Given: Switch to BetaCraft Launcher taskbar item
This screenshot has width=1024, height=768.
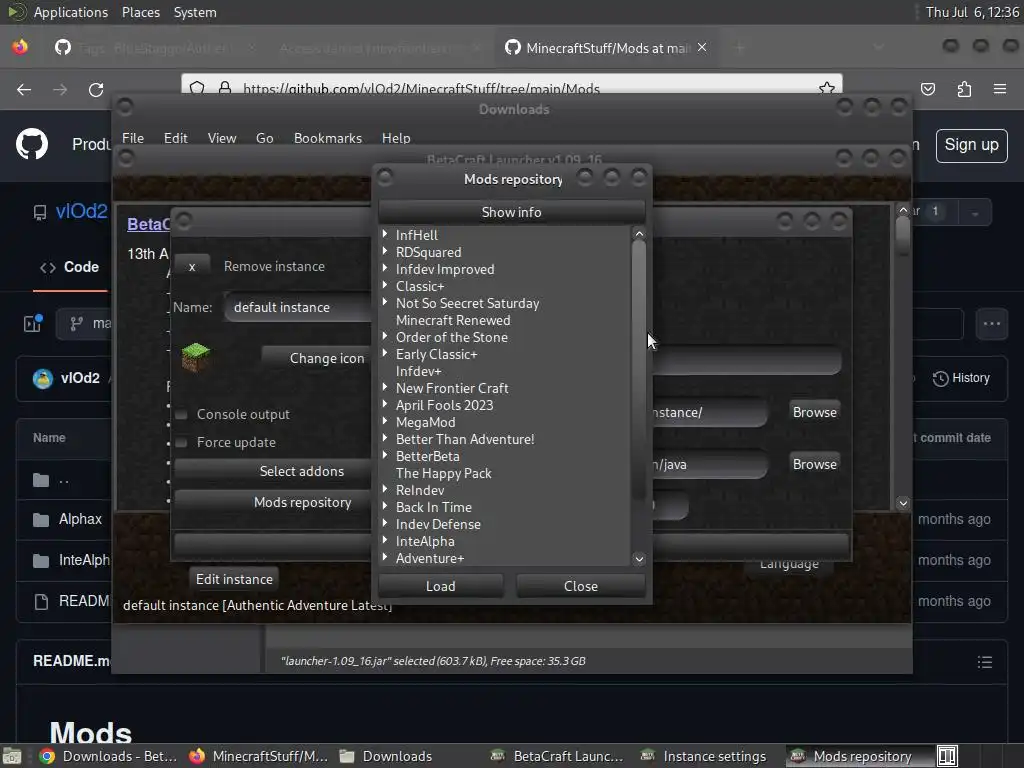Looking at the screenshot, I should tap(556, 756).
